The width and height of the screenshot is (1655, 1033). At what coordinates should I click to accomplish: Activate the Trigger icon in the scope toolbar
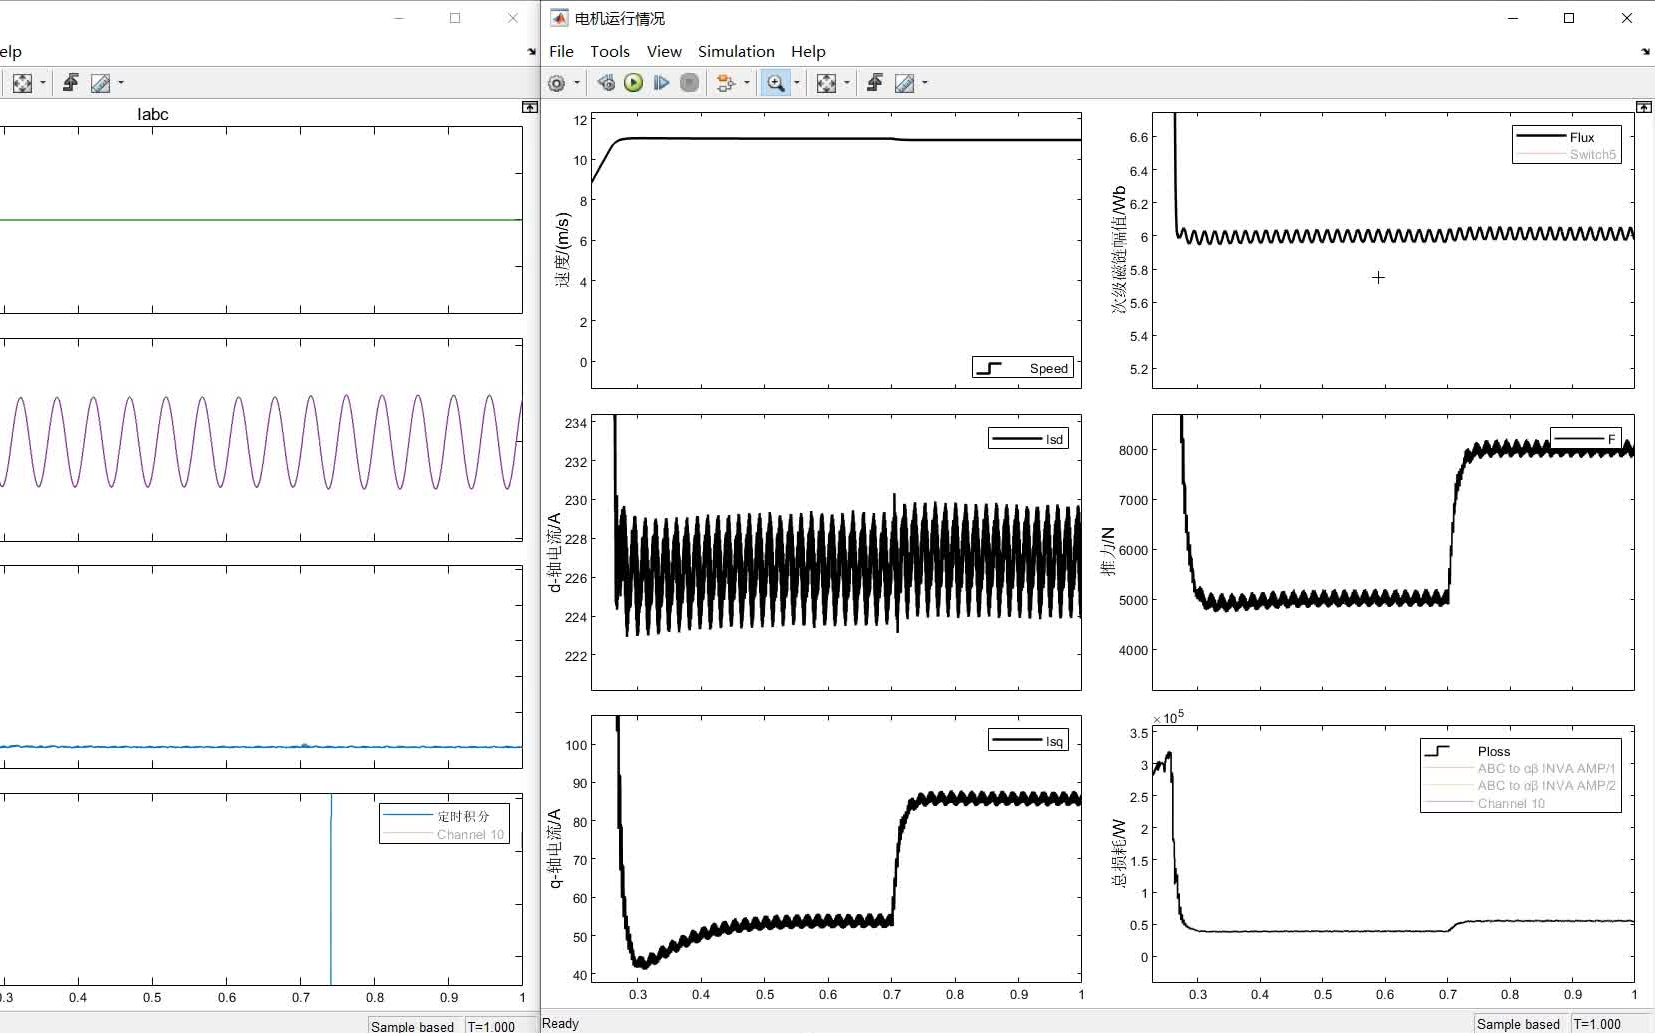[x=875, y=83]
